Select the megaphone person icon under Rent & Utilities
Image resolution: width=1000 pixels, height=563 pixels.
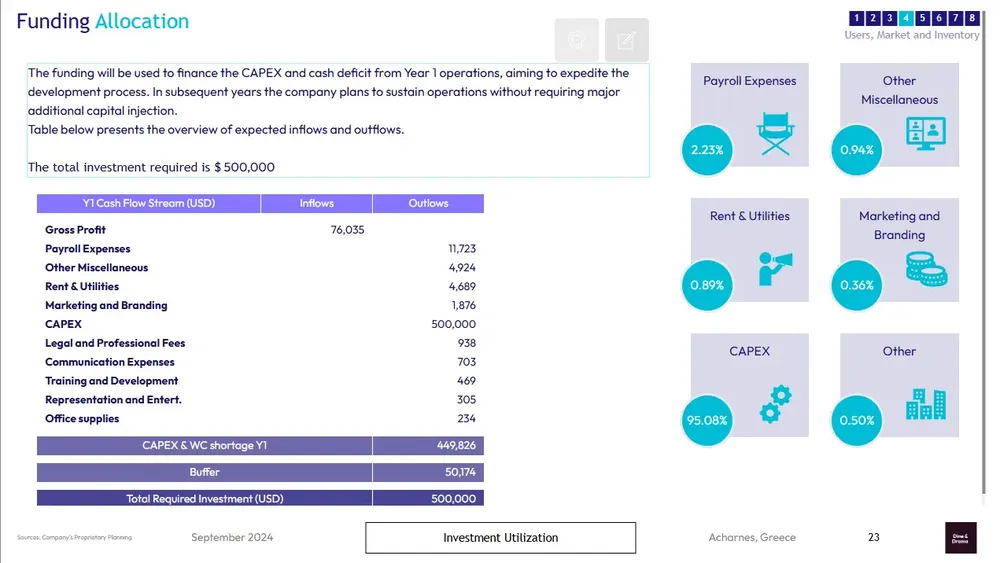[x=776, y=268]
